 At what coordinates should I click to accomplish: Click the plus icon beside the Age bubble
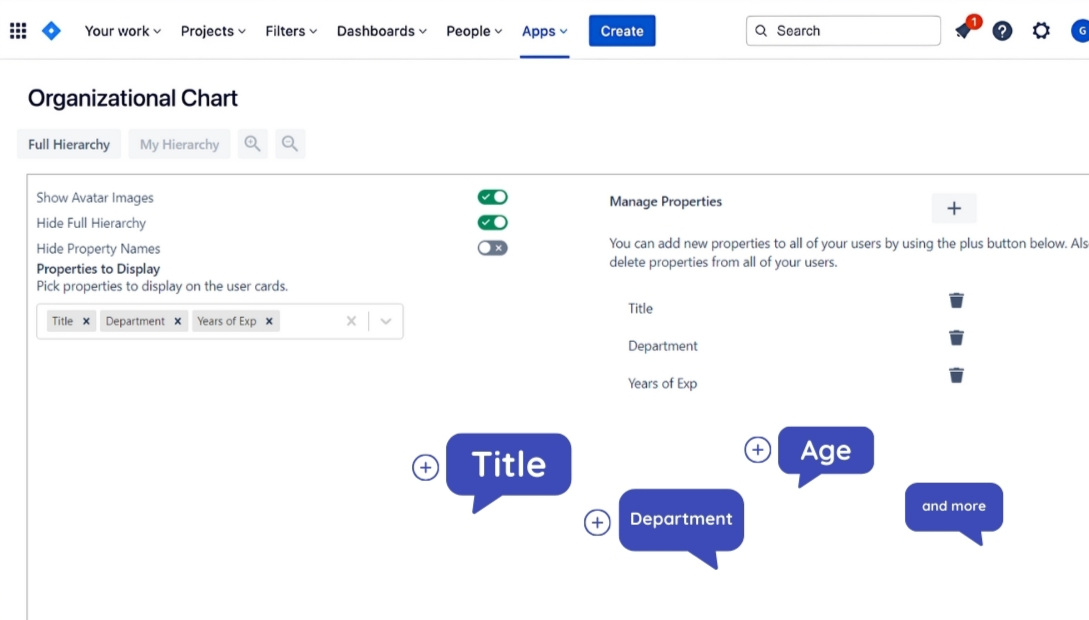tap(757, 450)
